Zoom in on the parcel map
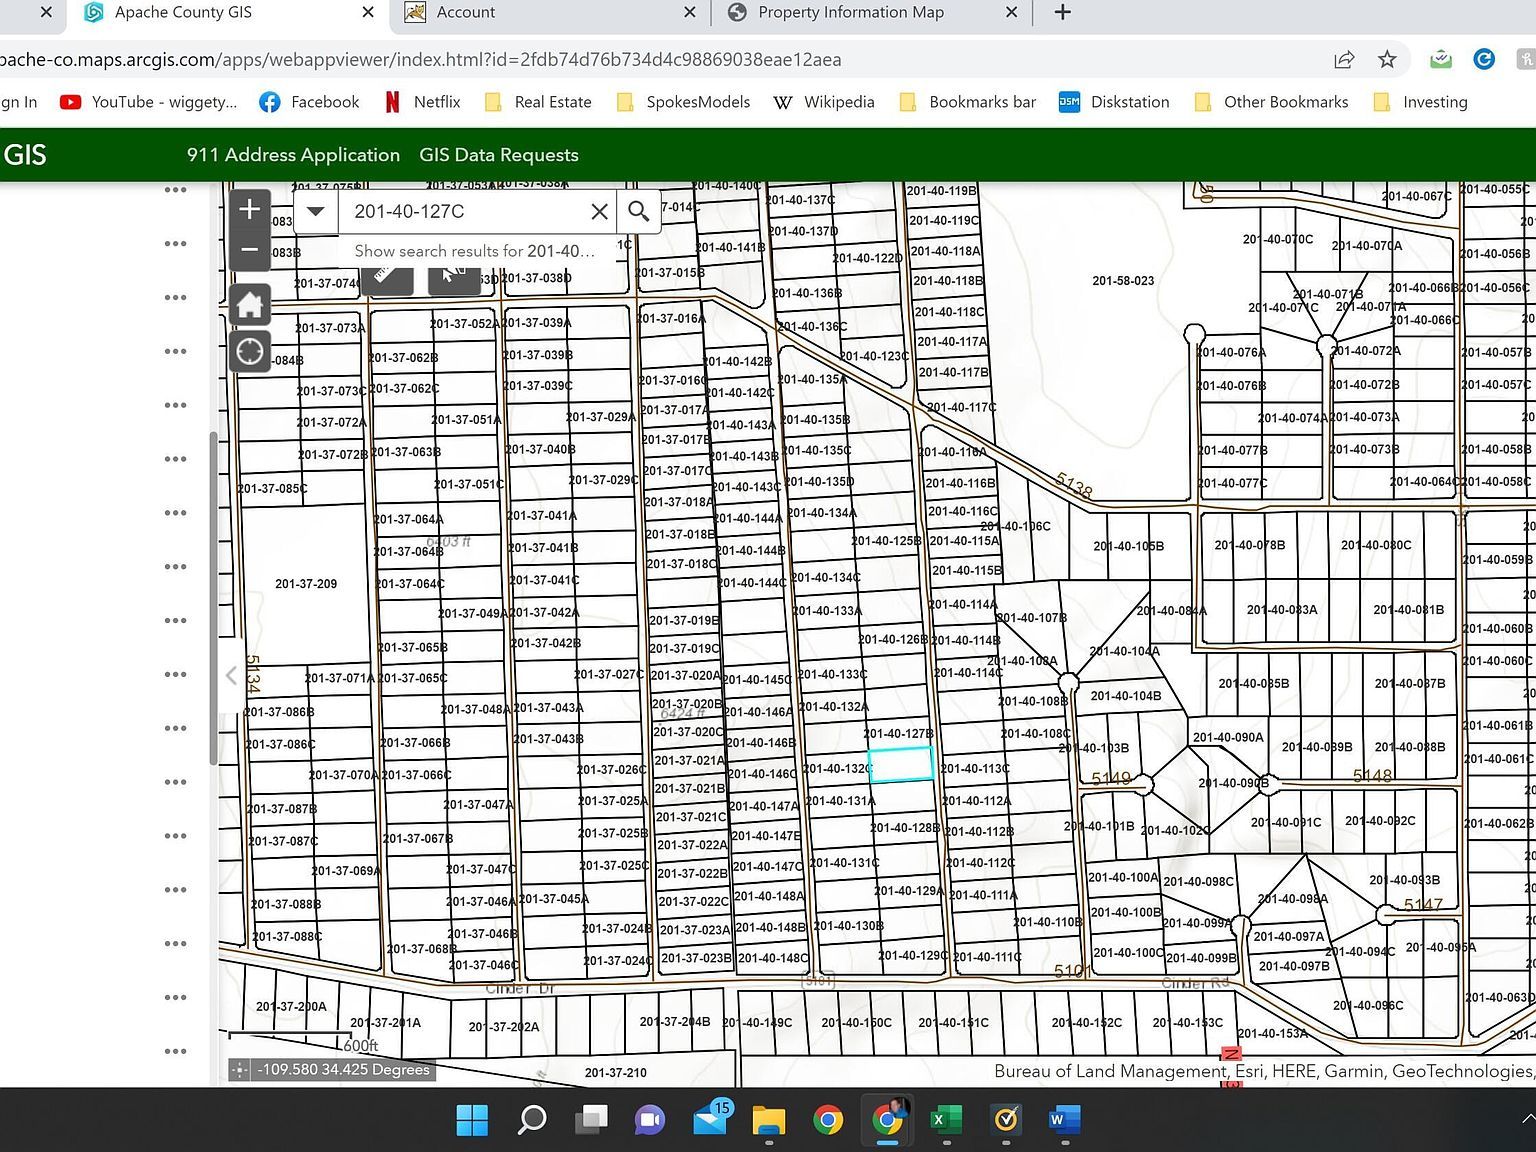 [x=250, y=209]
